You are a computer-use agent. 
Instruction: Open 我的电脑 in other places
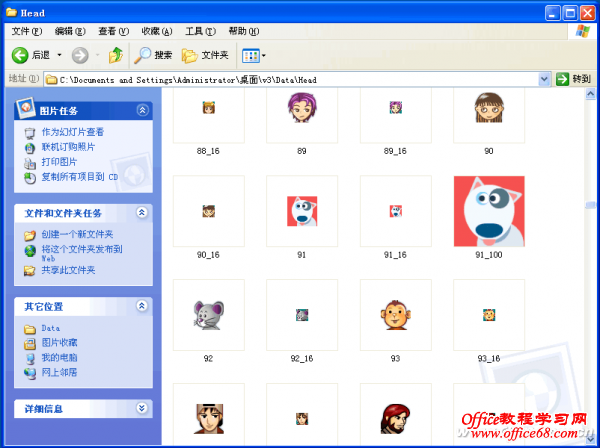click(59, 357)
